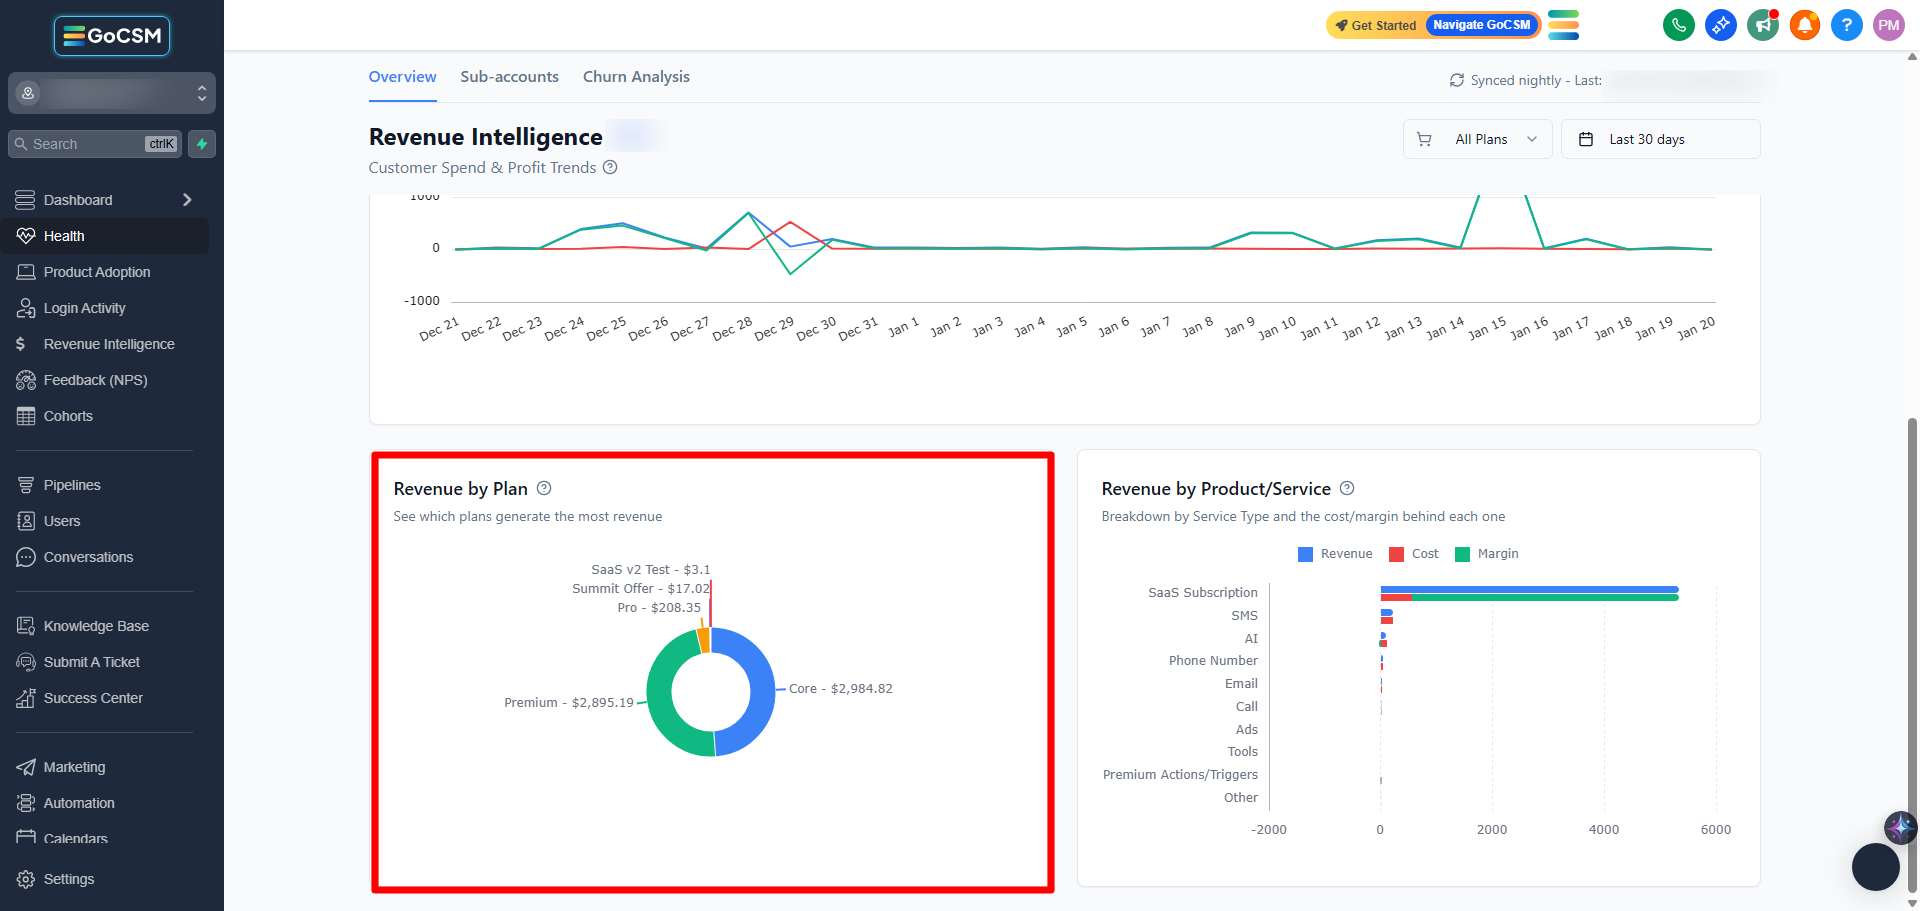This screenshot has height=911, width=1920.
Task: Open Settings in the sidebar
Action: [x=69, y=879]
